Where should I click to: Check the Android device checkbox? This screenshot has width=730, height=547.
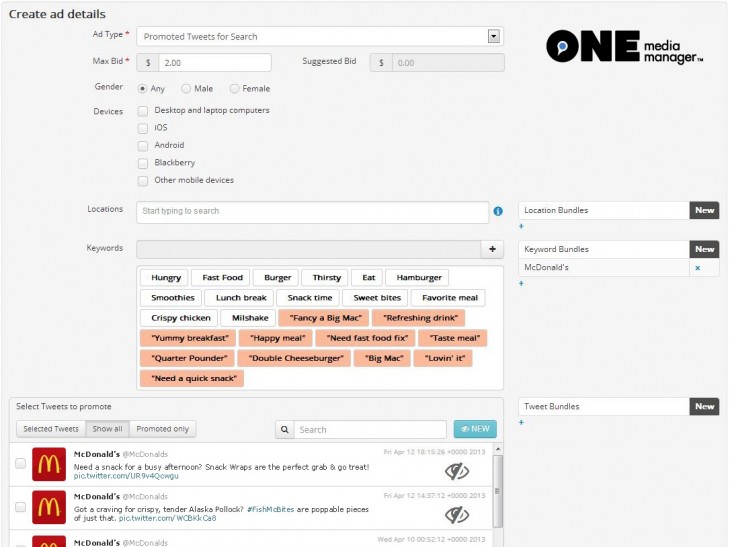coord(143,146)
